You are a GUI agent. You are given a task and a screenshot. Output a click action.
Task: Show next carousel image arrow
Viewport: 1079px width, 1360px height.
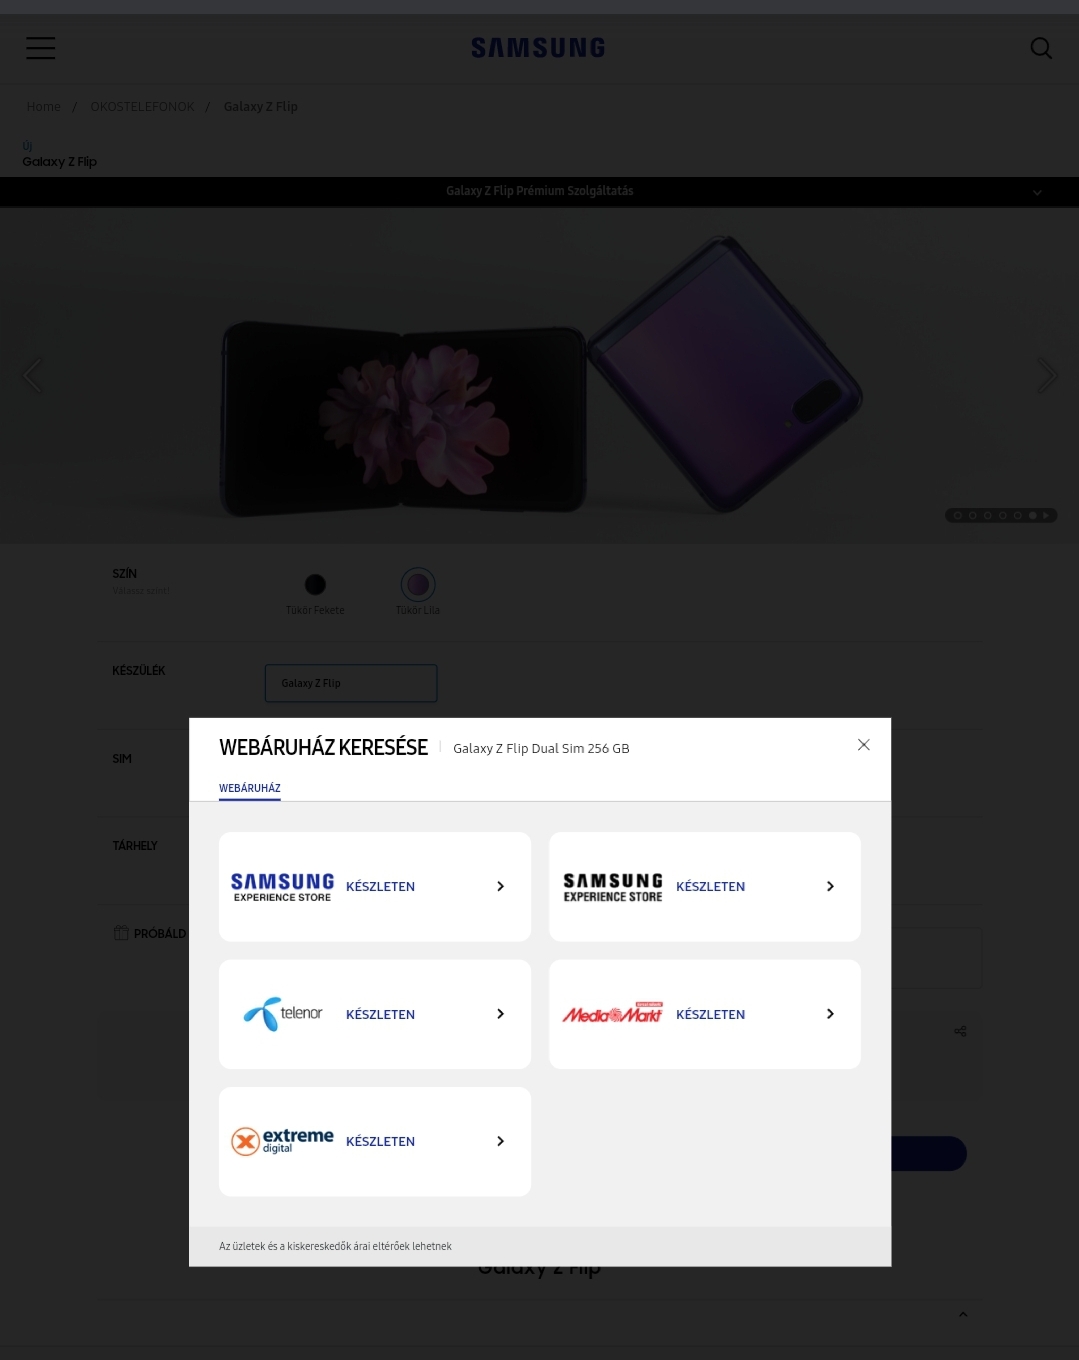tap(1046, 376)
